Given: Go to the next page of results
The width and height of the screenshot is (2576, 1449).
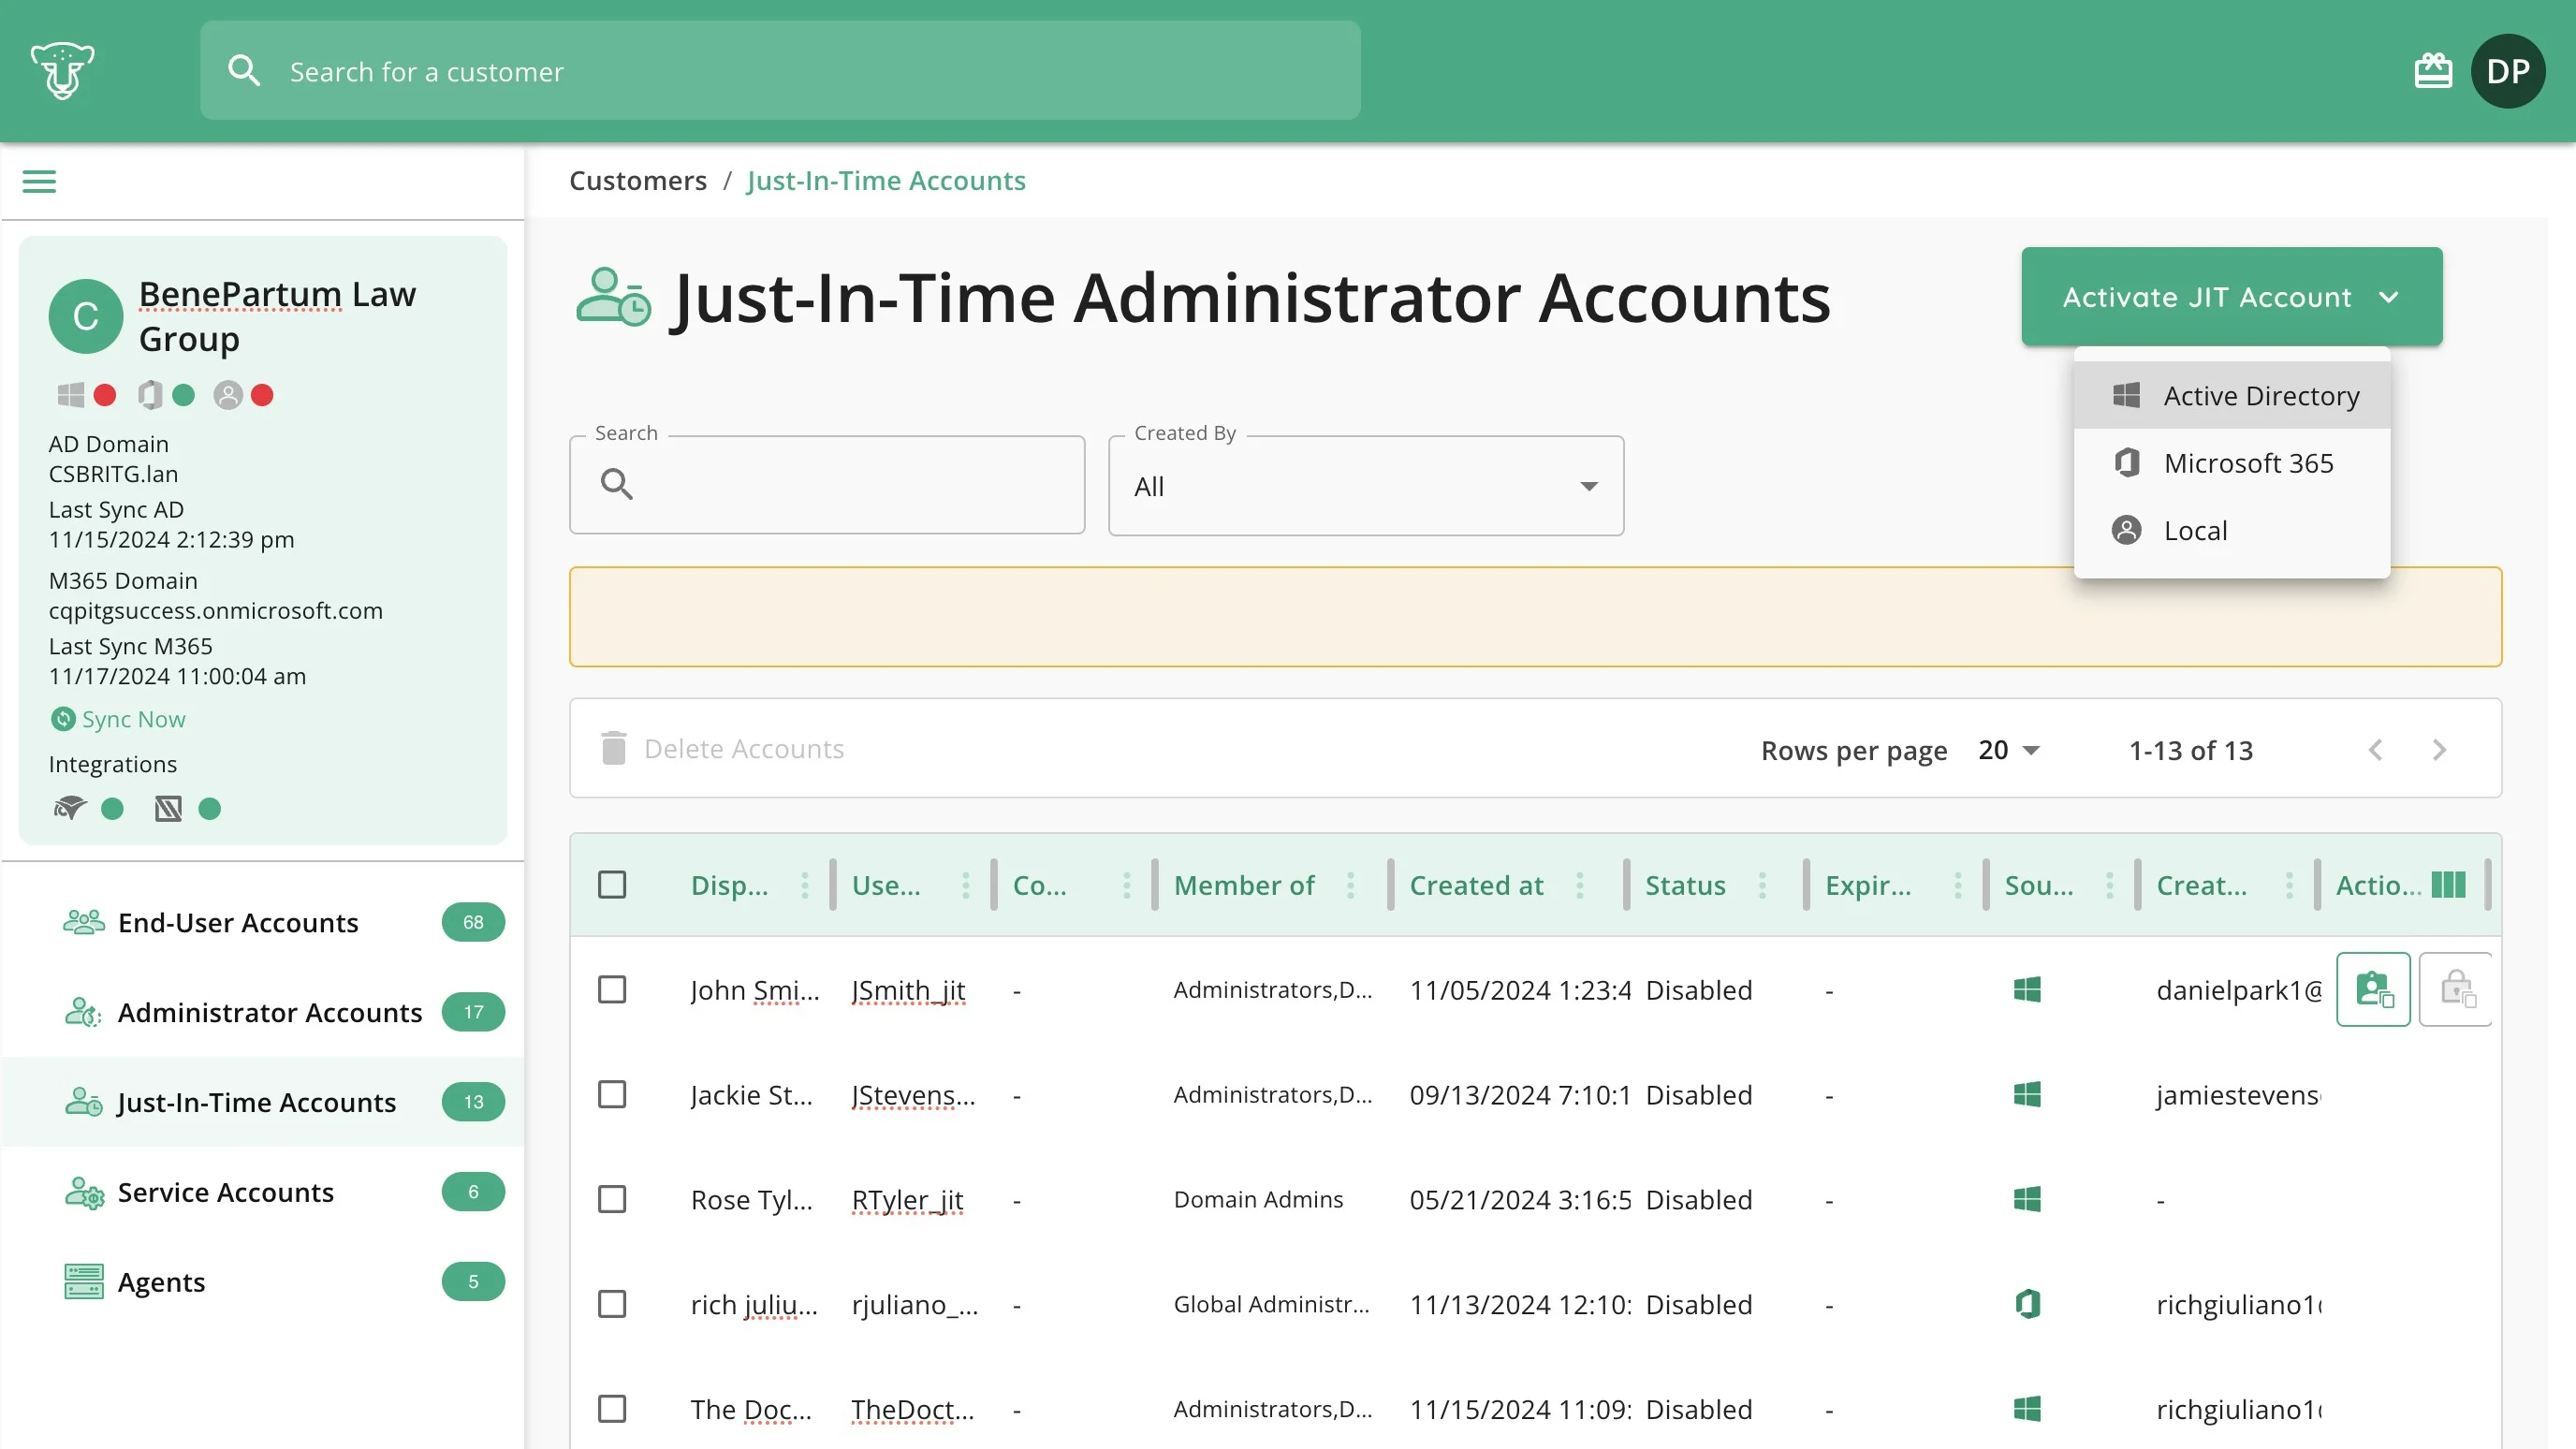Looking at the screenshot, I should click(x=2439, y=749).
